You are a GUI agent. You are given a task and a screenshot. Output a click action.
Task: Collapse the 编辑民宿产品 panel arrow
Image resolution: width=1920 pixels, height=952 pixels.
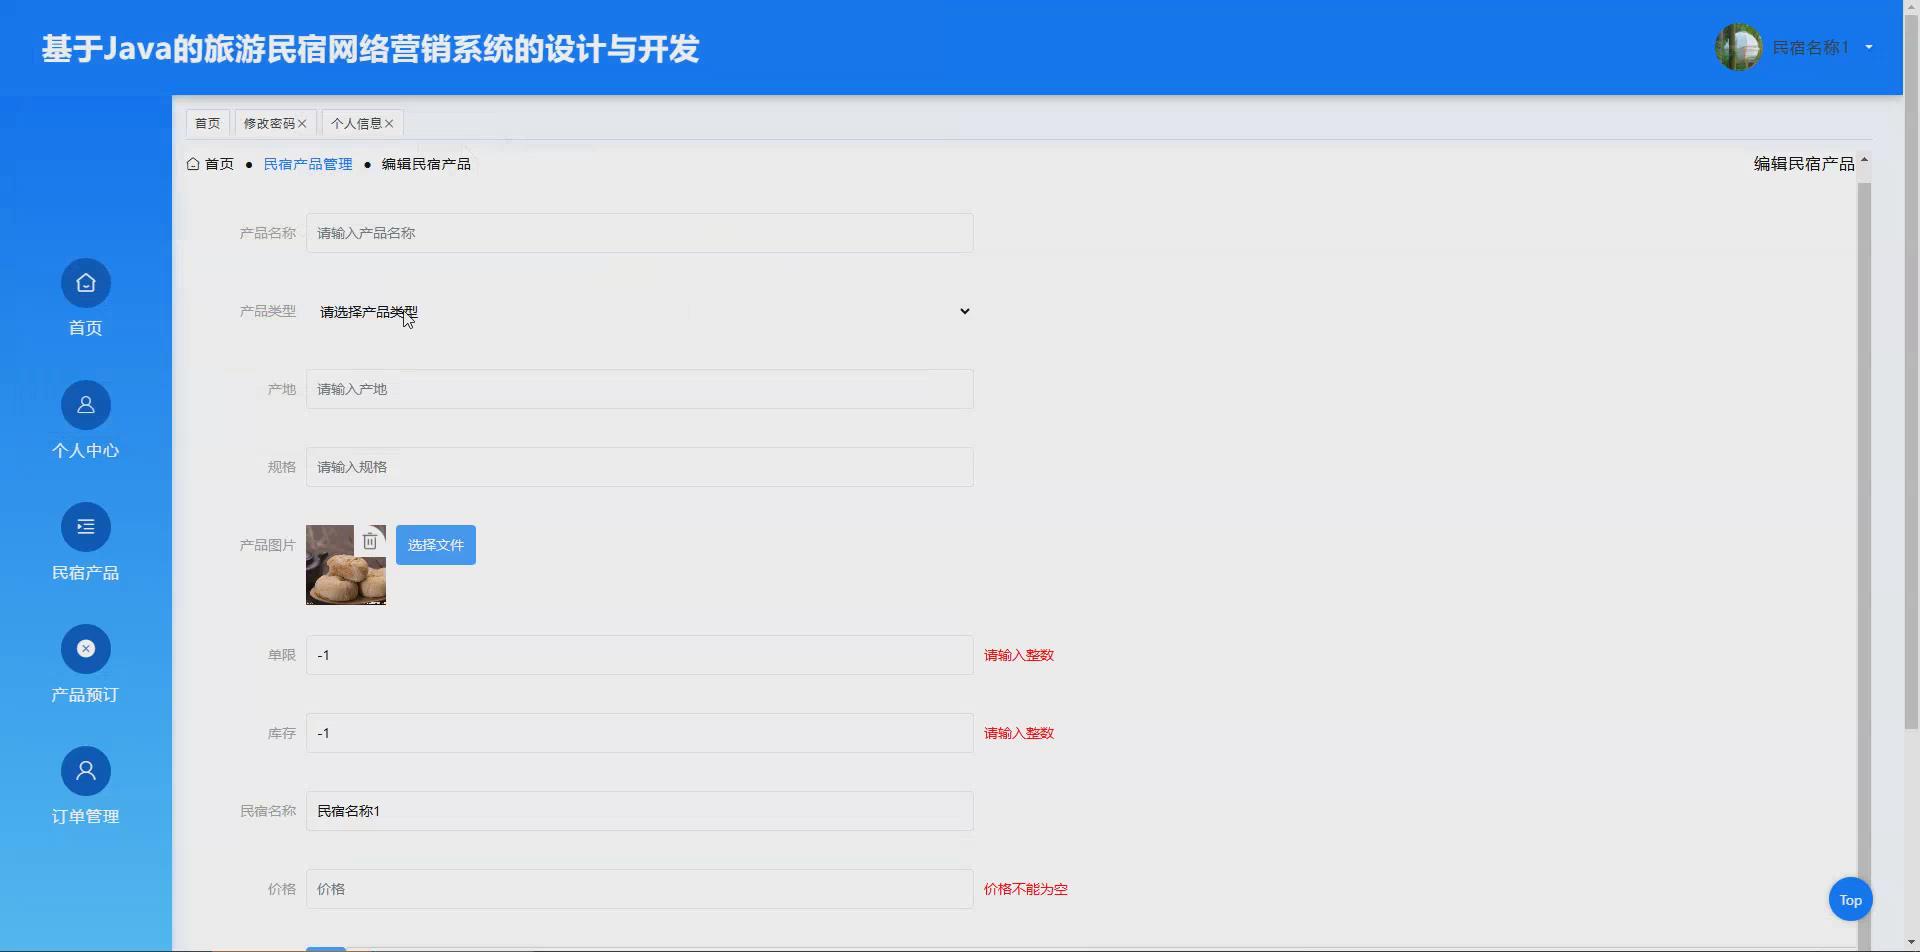tap(1867, 160)
